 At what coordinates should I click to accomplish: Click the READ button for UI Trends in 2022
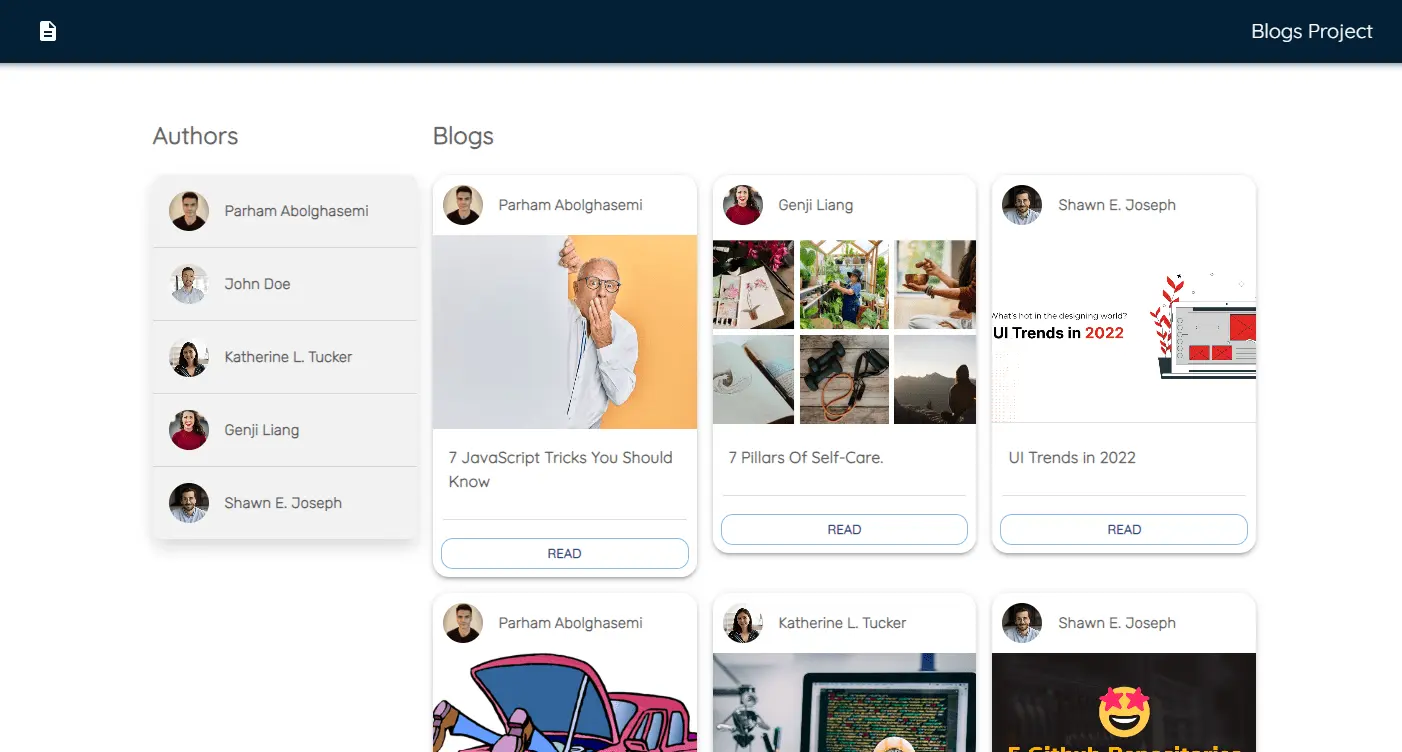point(1124,529)
